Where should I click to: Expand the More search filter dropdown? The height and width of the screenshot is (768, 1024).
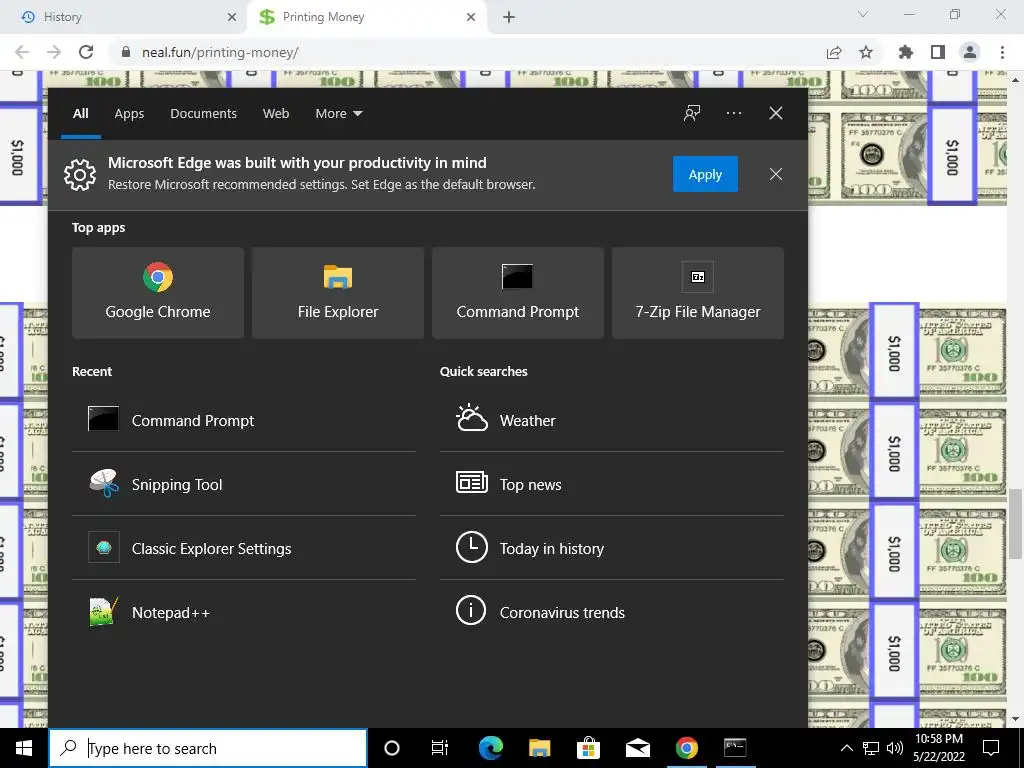(x=338, y=114)
